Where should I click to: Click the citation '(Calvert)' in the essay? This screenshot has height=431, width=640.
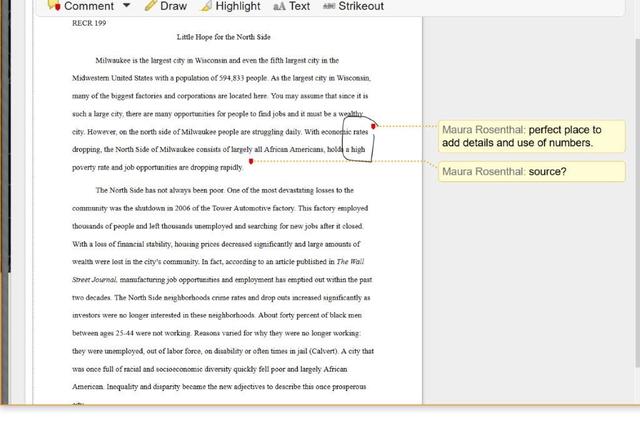coord(324,351)
